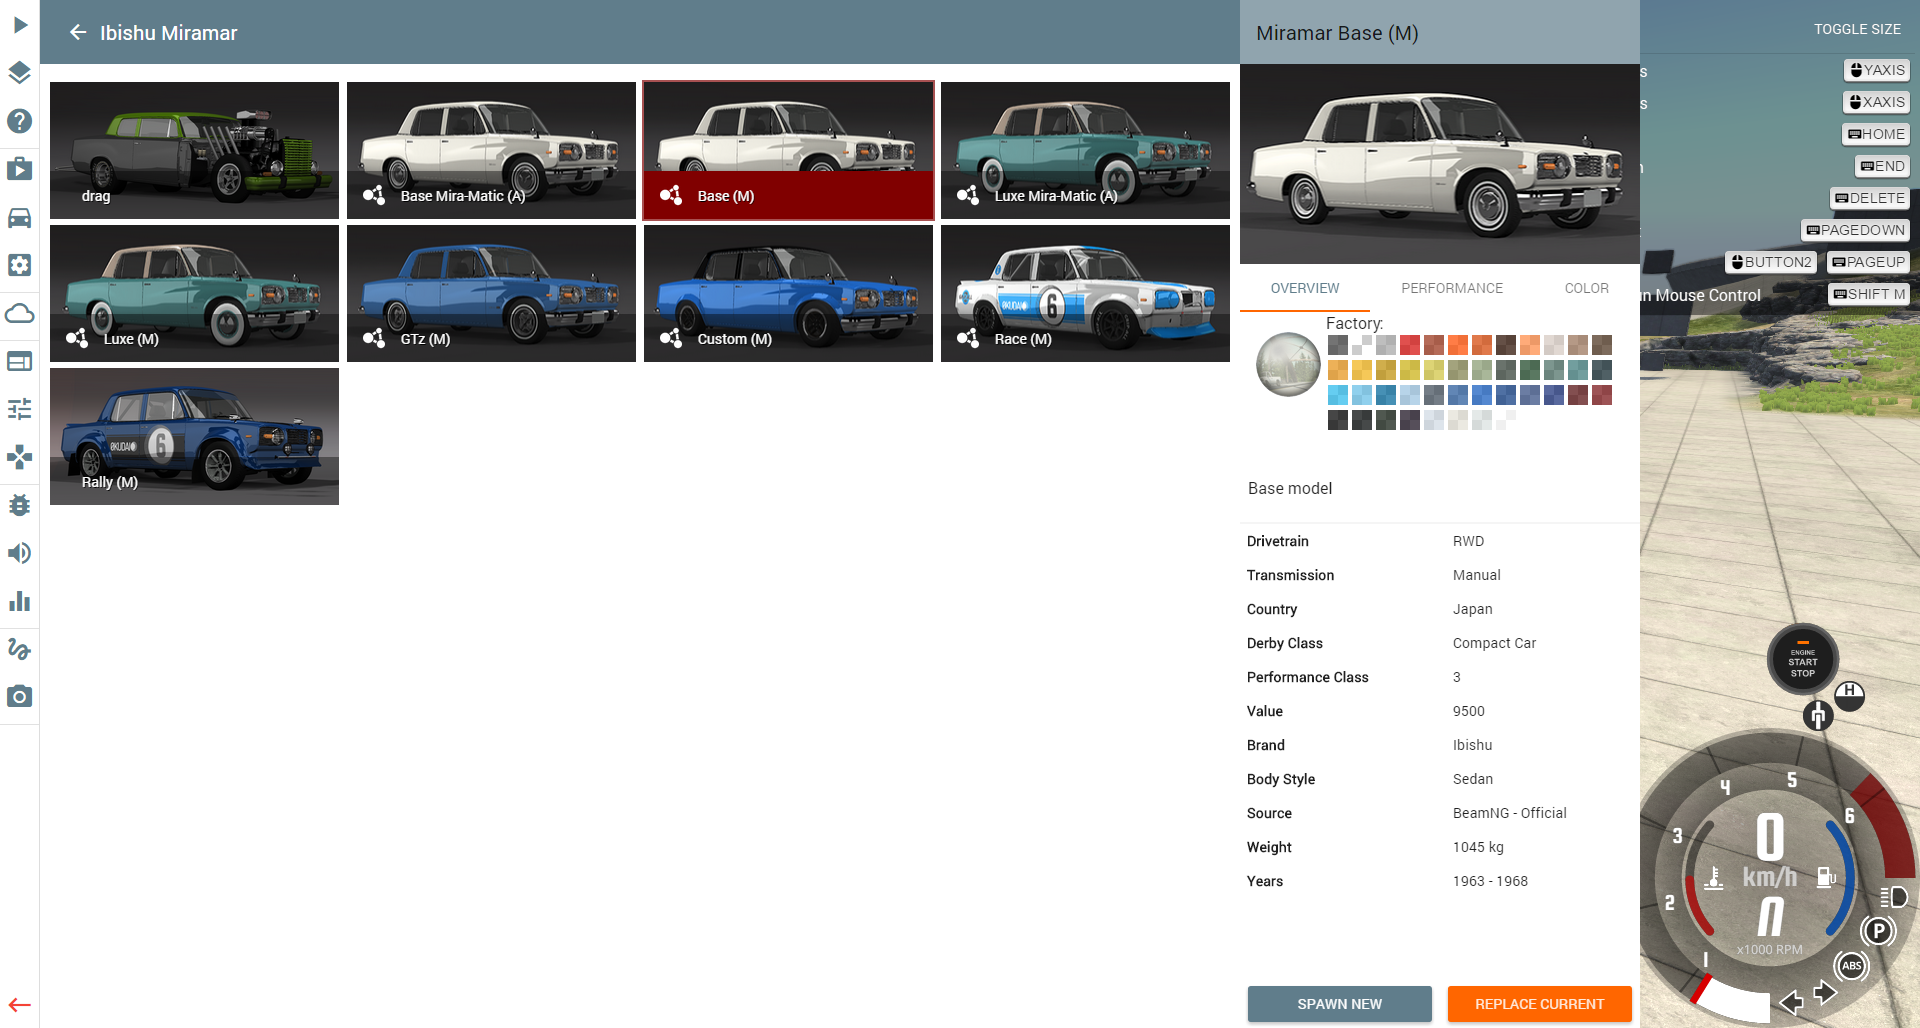
Task: Open the bug icon in the sidebar
Action: pos(20,505)
